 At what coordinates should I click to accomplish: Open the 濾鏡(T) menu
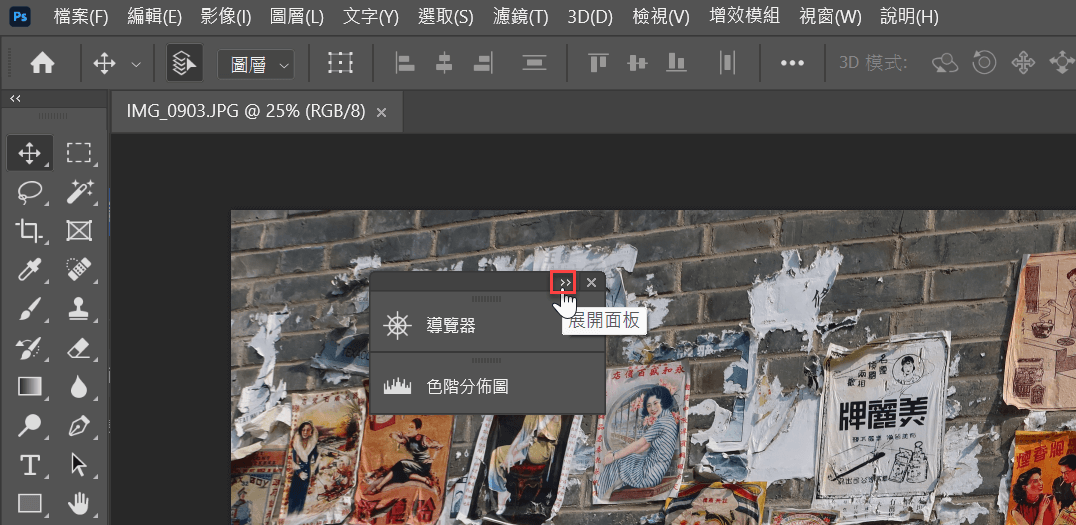tap(520, 18)
